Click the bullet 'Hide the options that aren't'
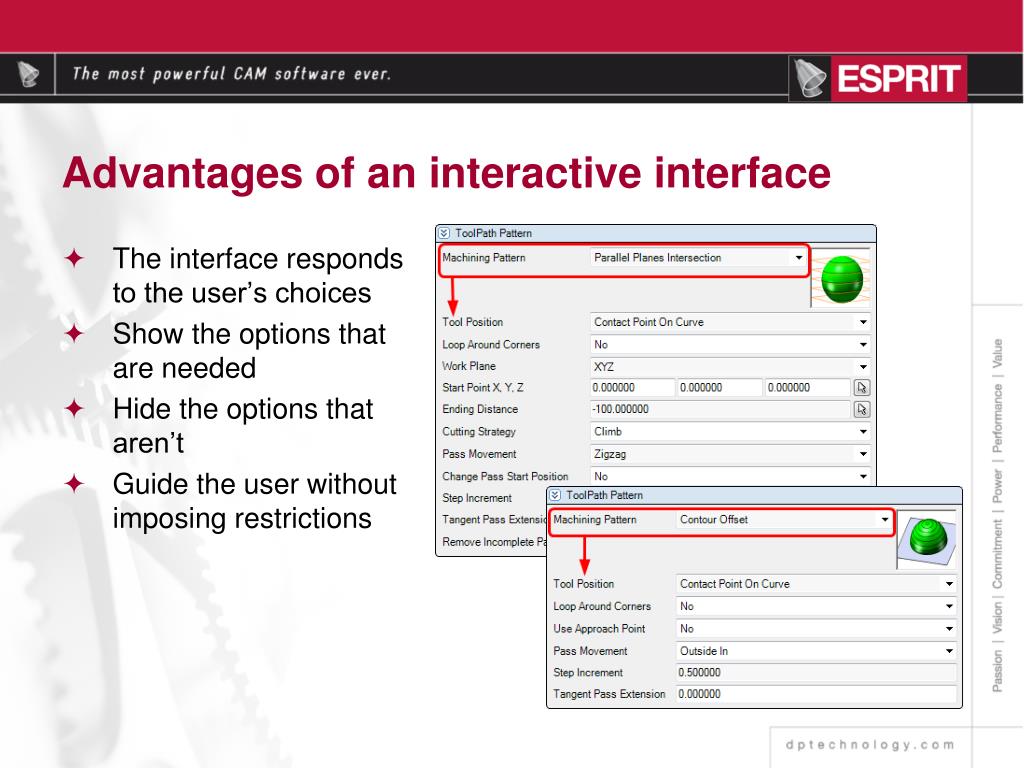This screenshot has height=768, width=1024. coord(243,426)
